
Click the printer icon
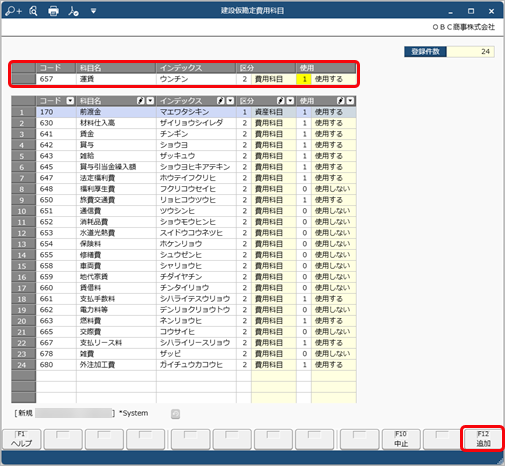tap(53, 11)
